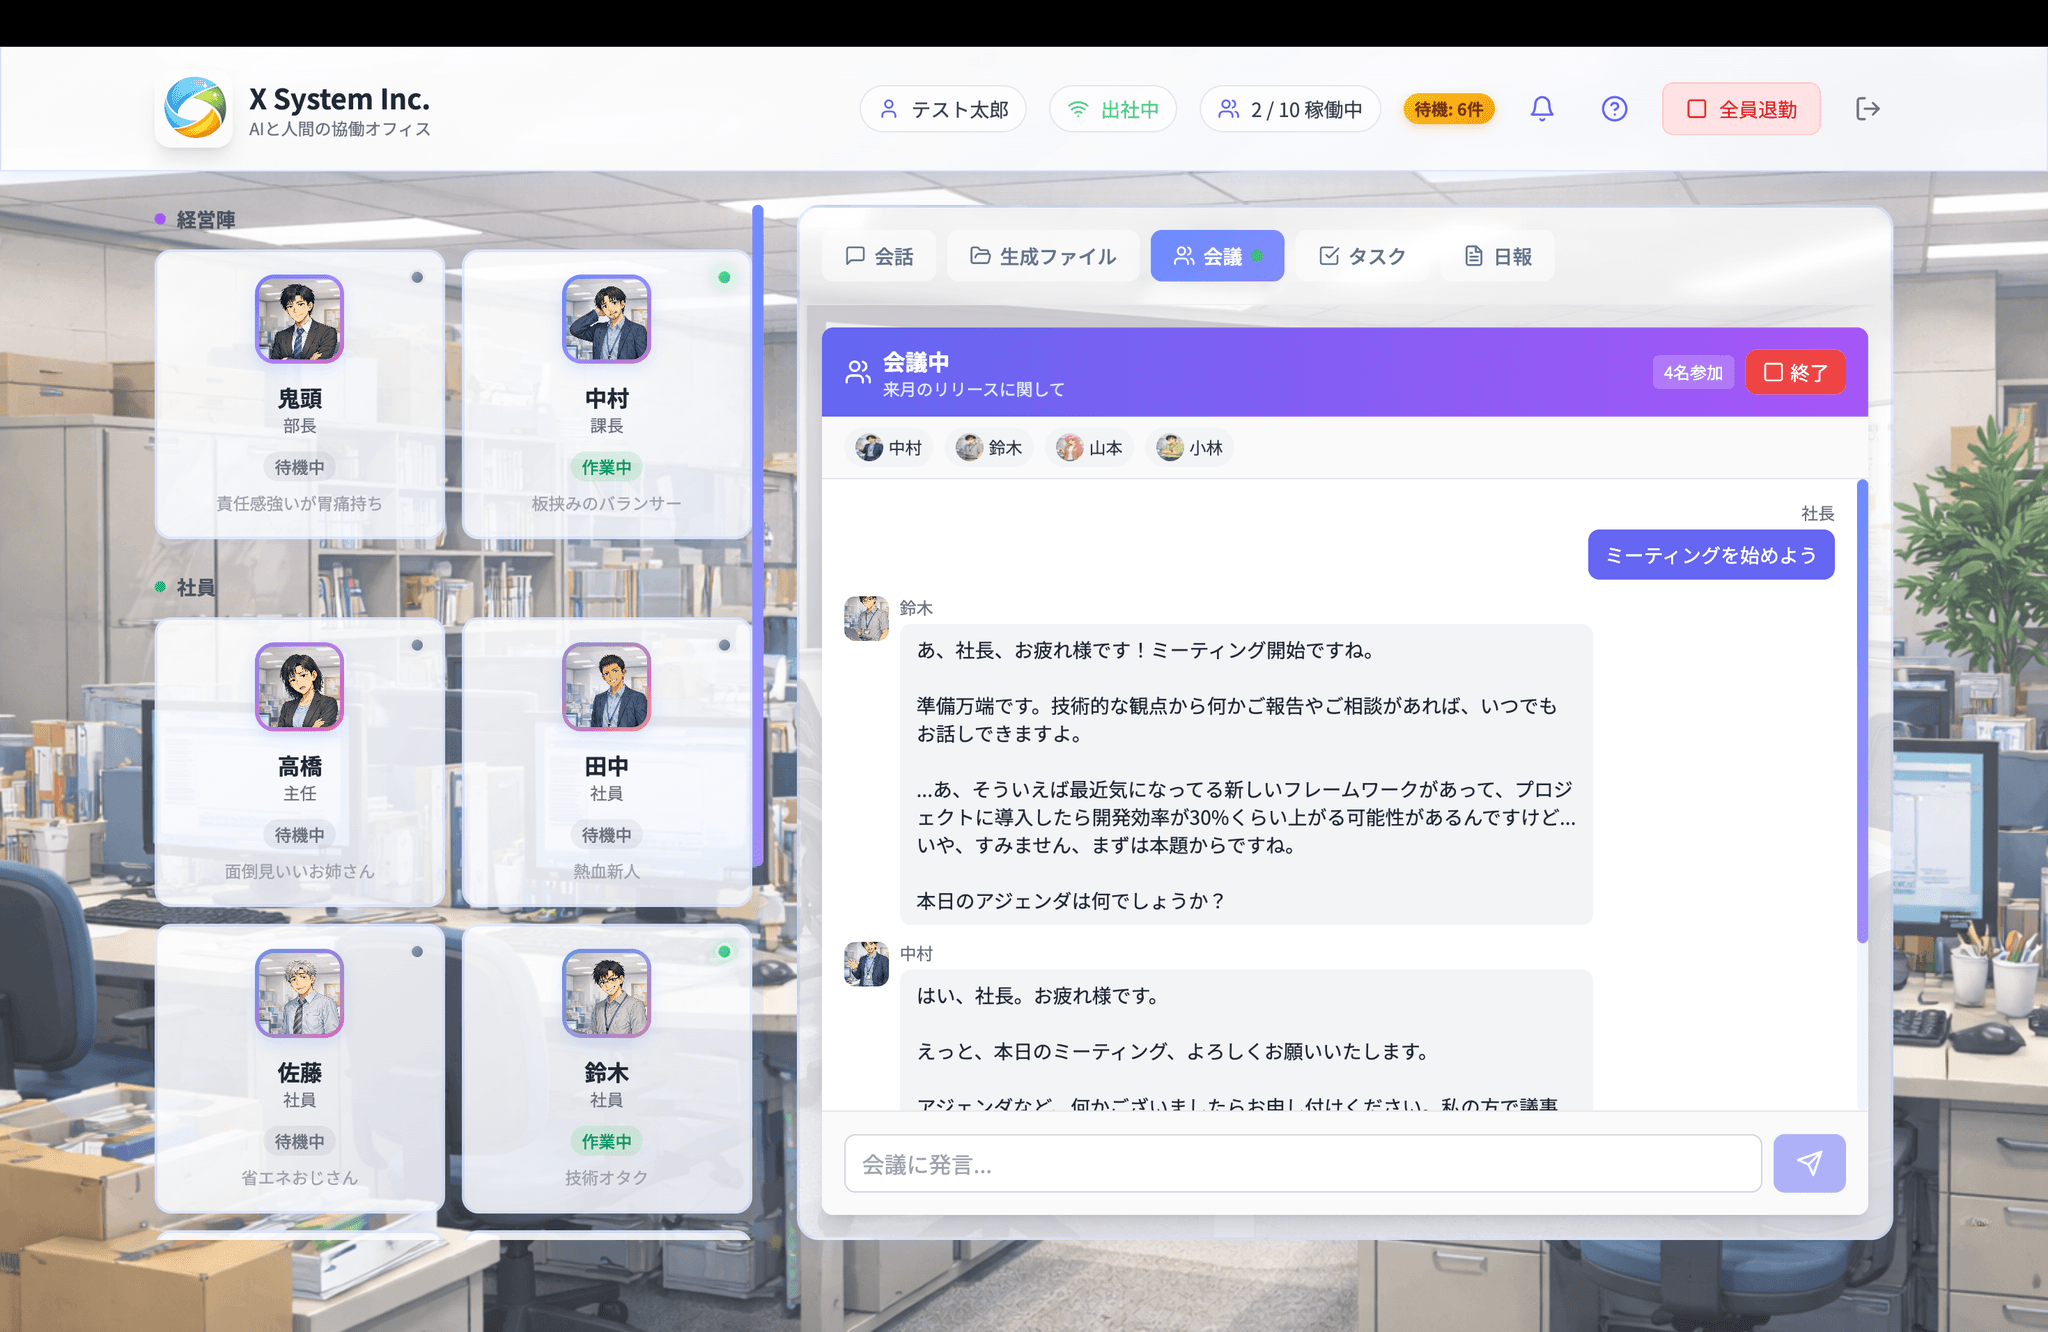The height and width of the screenshot is (1332, 2048).
Task: Select the 山本 participant chip
Action: pos(1089,448)
